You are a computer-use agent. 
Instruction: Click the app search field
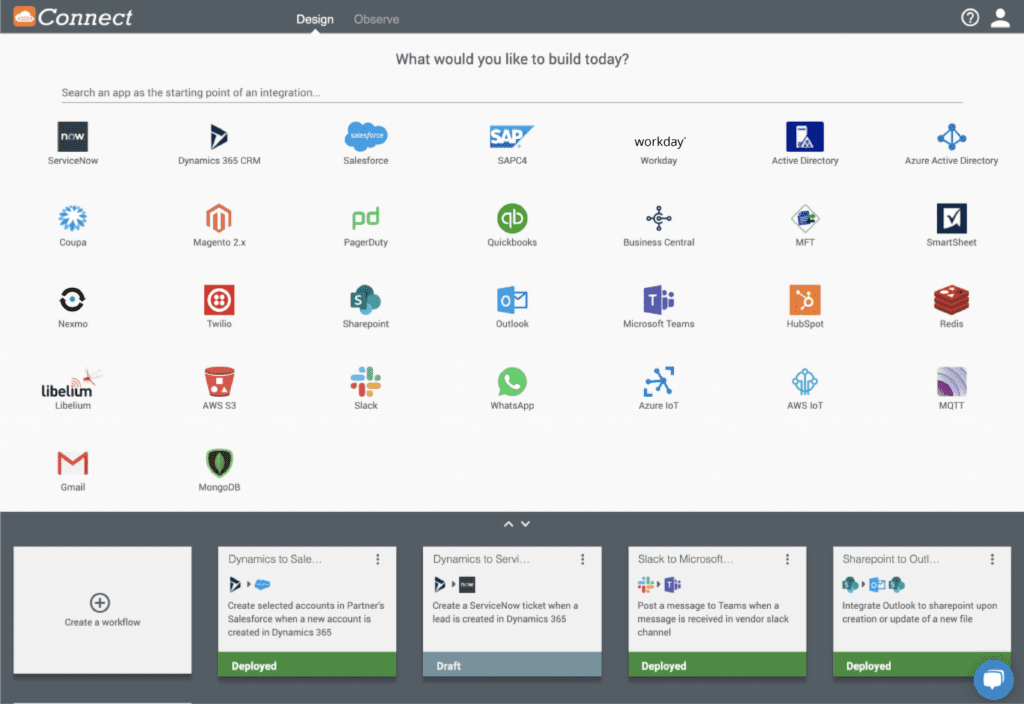click(x=511, y=93)
